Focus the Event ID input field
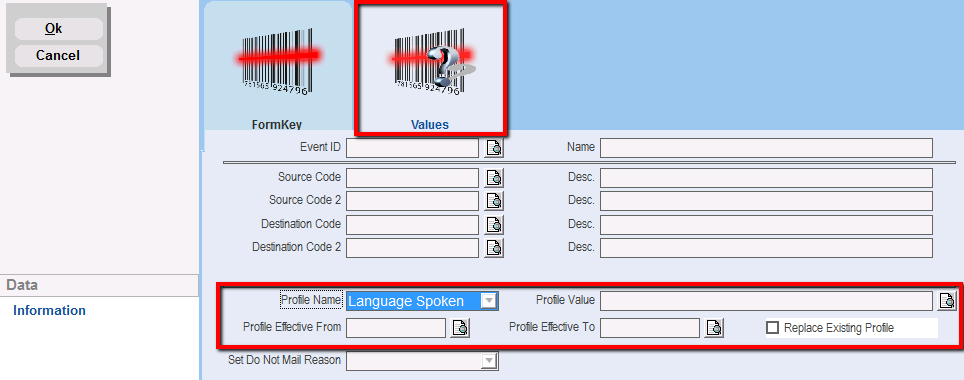964x380 pixels. click(x=413, y=148)
